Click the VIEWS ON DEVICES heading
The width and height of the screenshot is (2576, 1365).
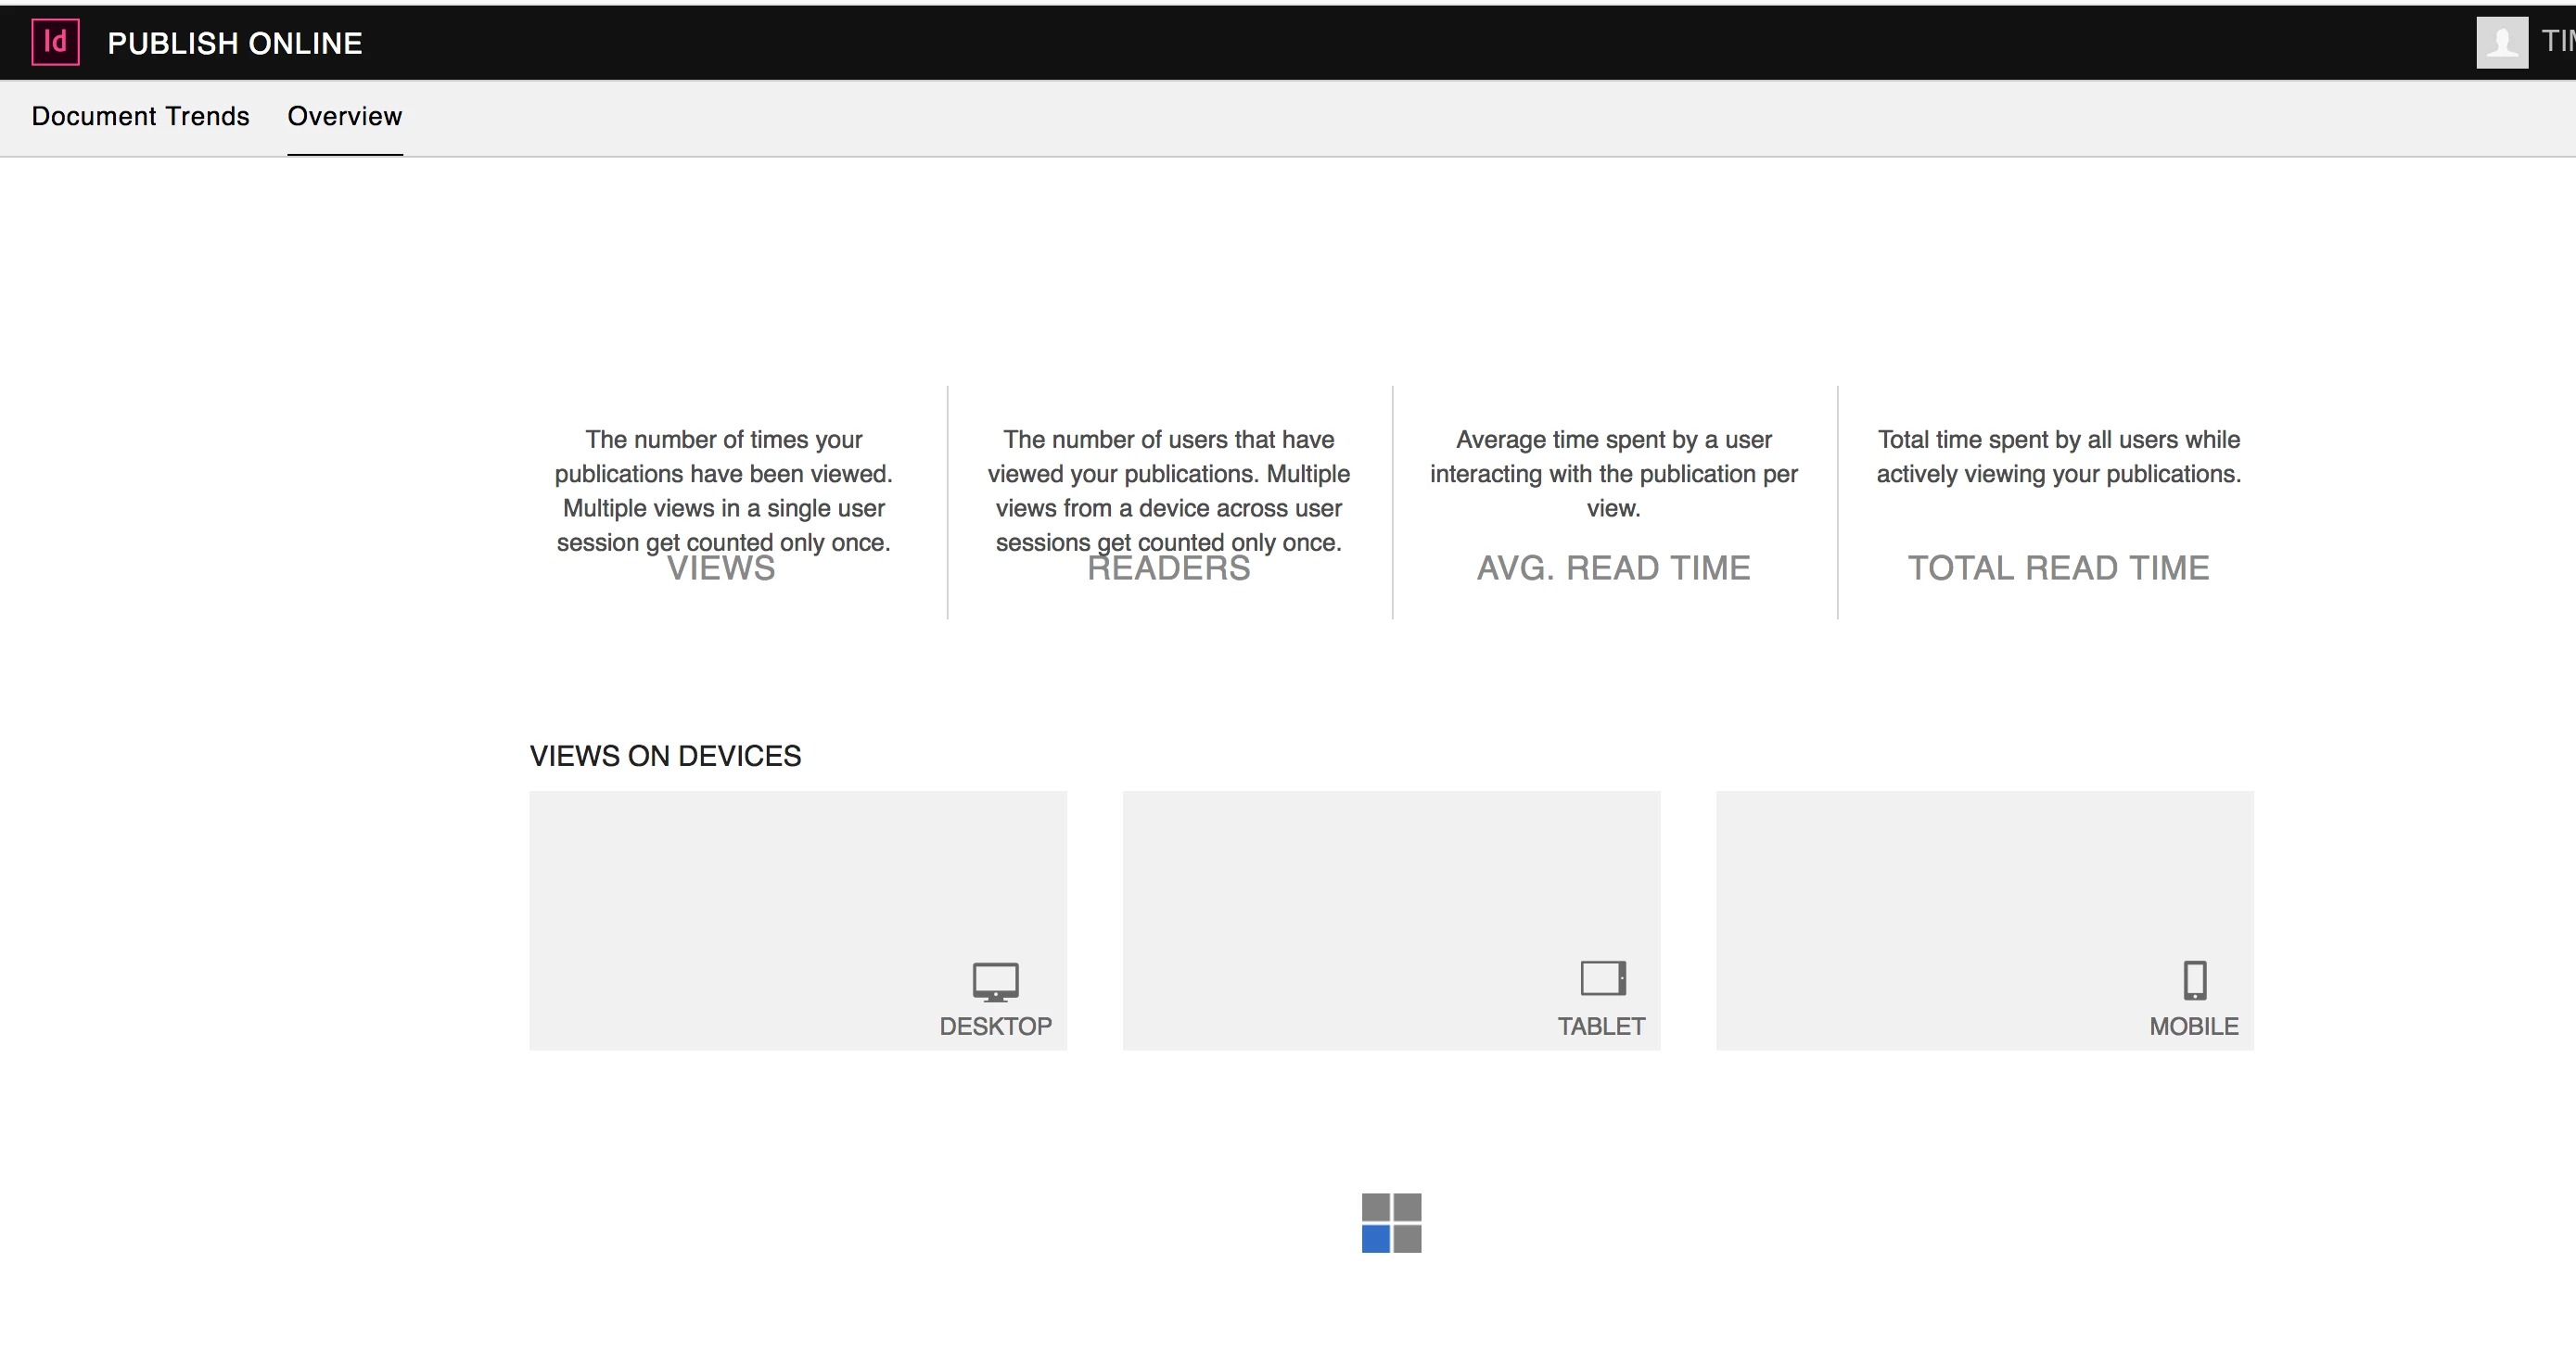click(665, 756)
